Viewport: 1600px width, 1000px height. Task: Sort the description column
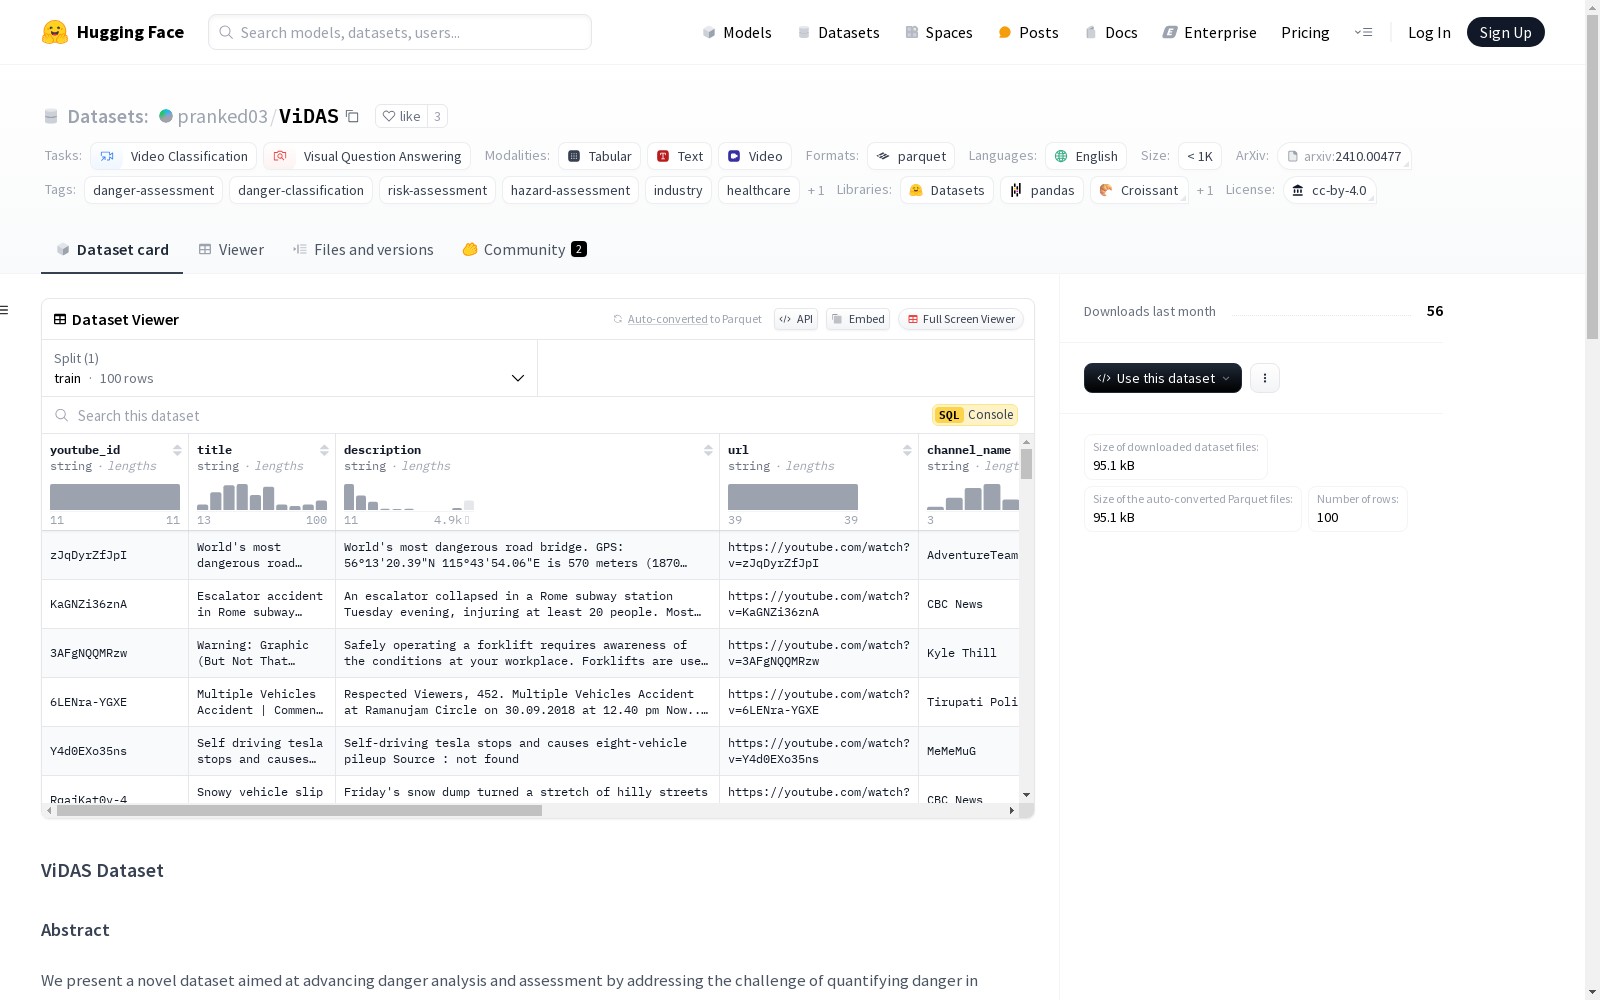coord(708,450)
